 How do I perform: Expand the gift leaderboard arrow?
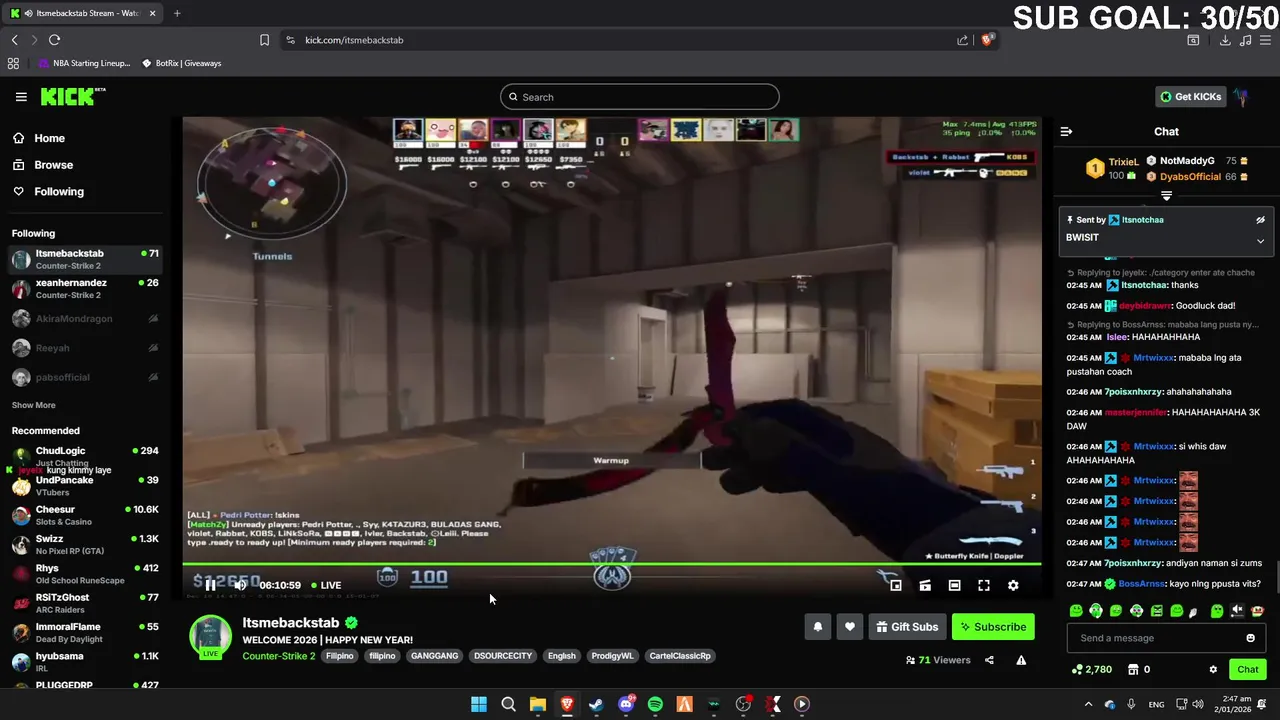(1166, 196)
